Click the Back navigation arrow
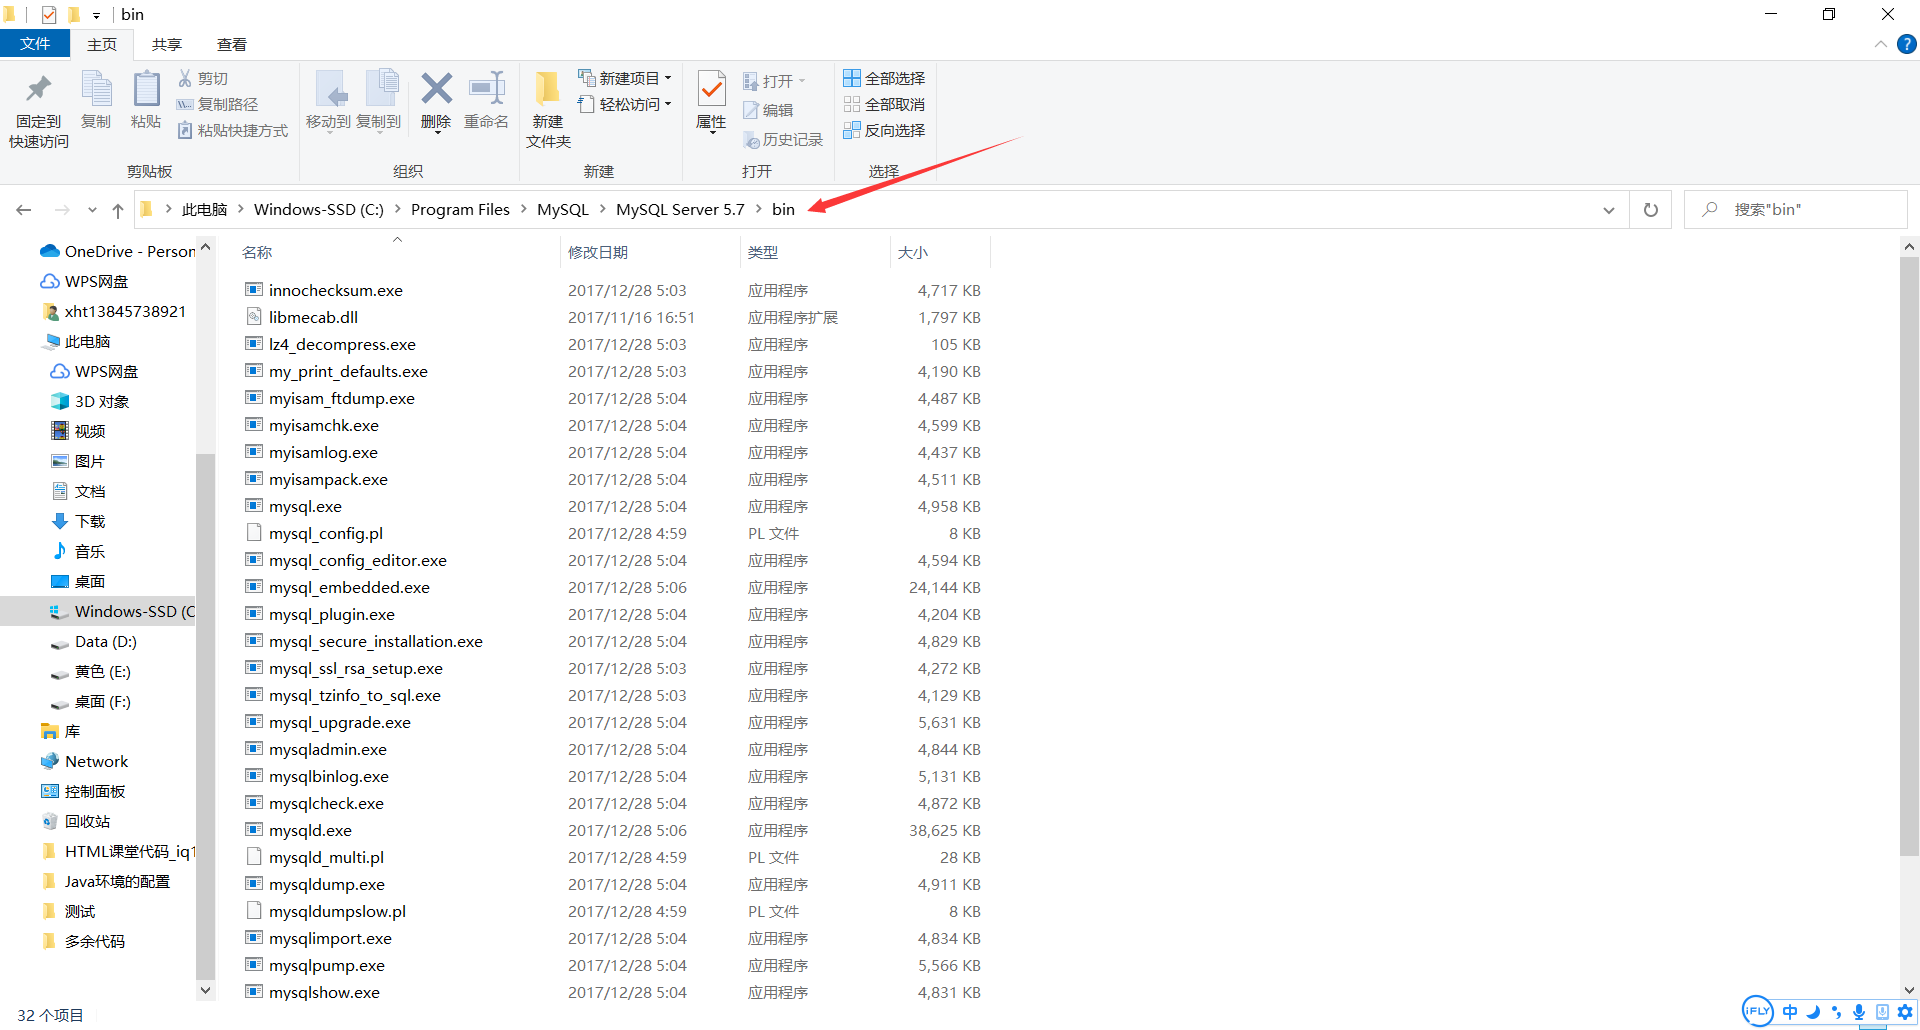 (x=24, y=210)
